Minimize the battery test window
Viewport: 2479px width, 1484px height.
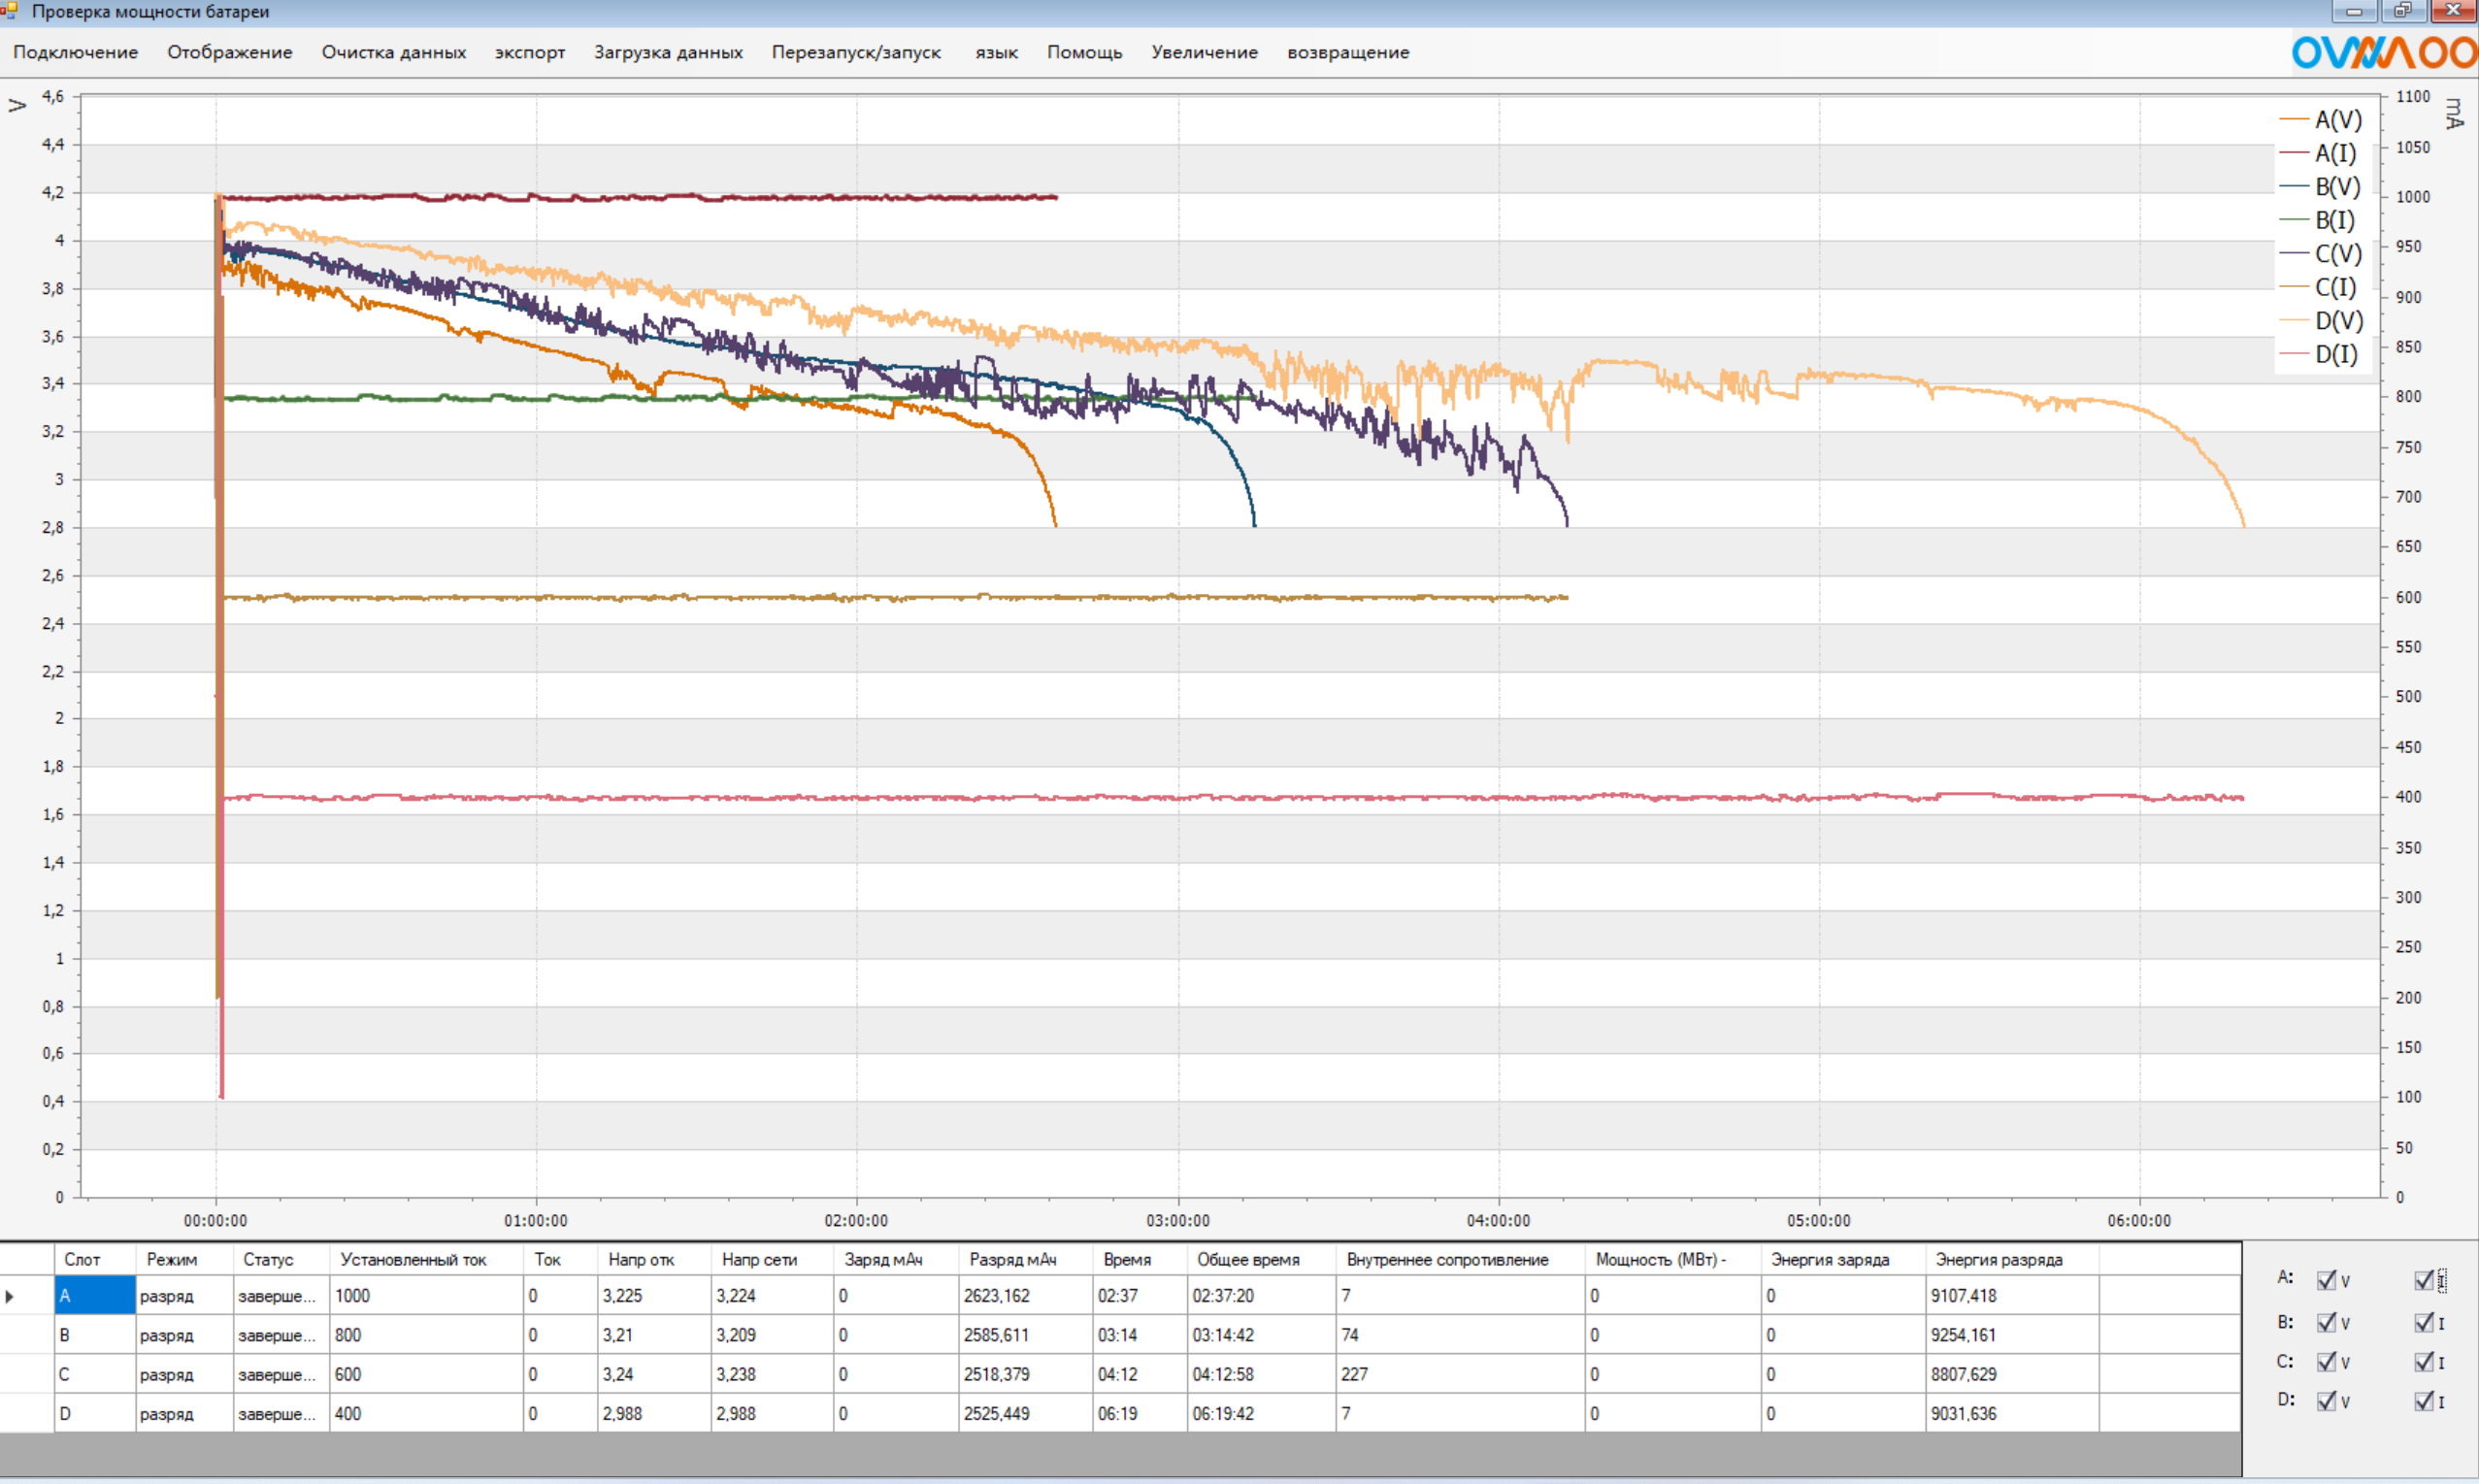pyautogui.click(x=2354, y=11)
